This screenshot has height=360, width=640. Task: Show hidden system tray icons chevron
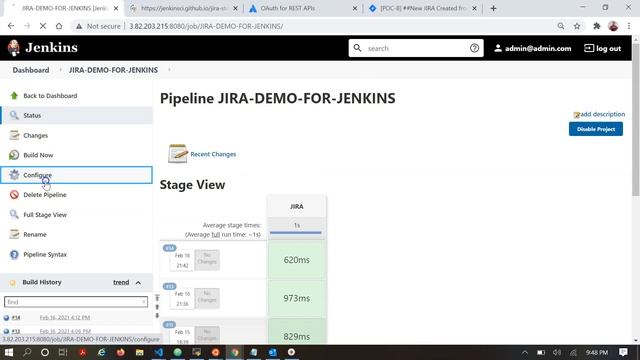coord(524,352)
